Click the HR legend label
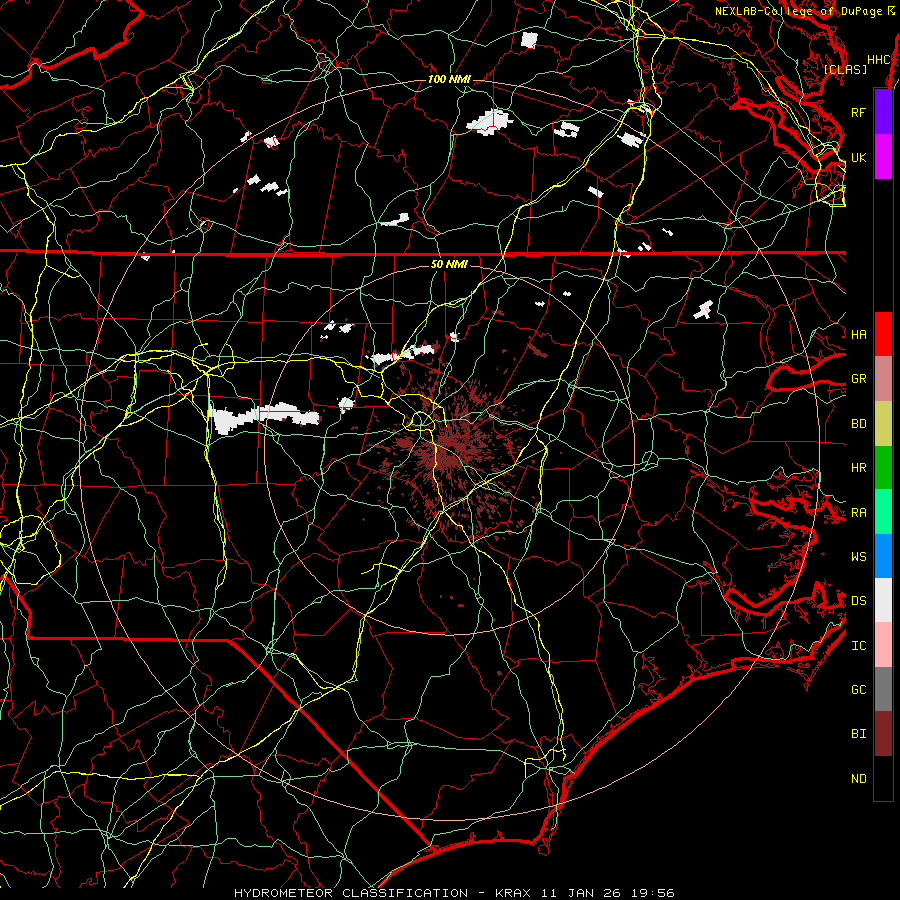Viewport: 900px width, 900px height. click(x=858, y=468)
